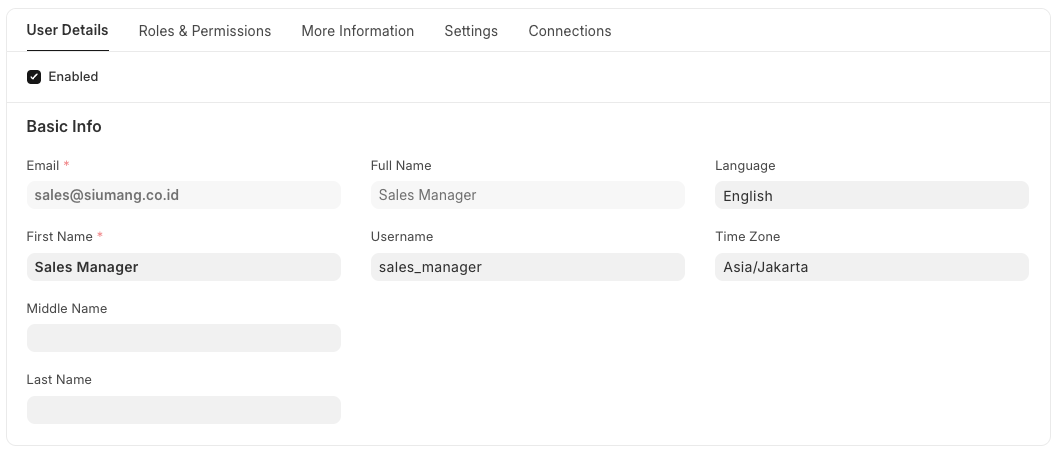Image resolution: width=1061 pixels, height=456 pixels.
Task: Click the Time Zone label
Action: click(748, 237)
